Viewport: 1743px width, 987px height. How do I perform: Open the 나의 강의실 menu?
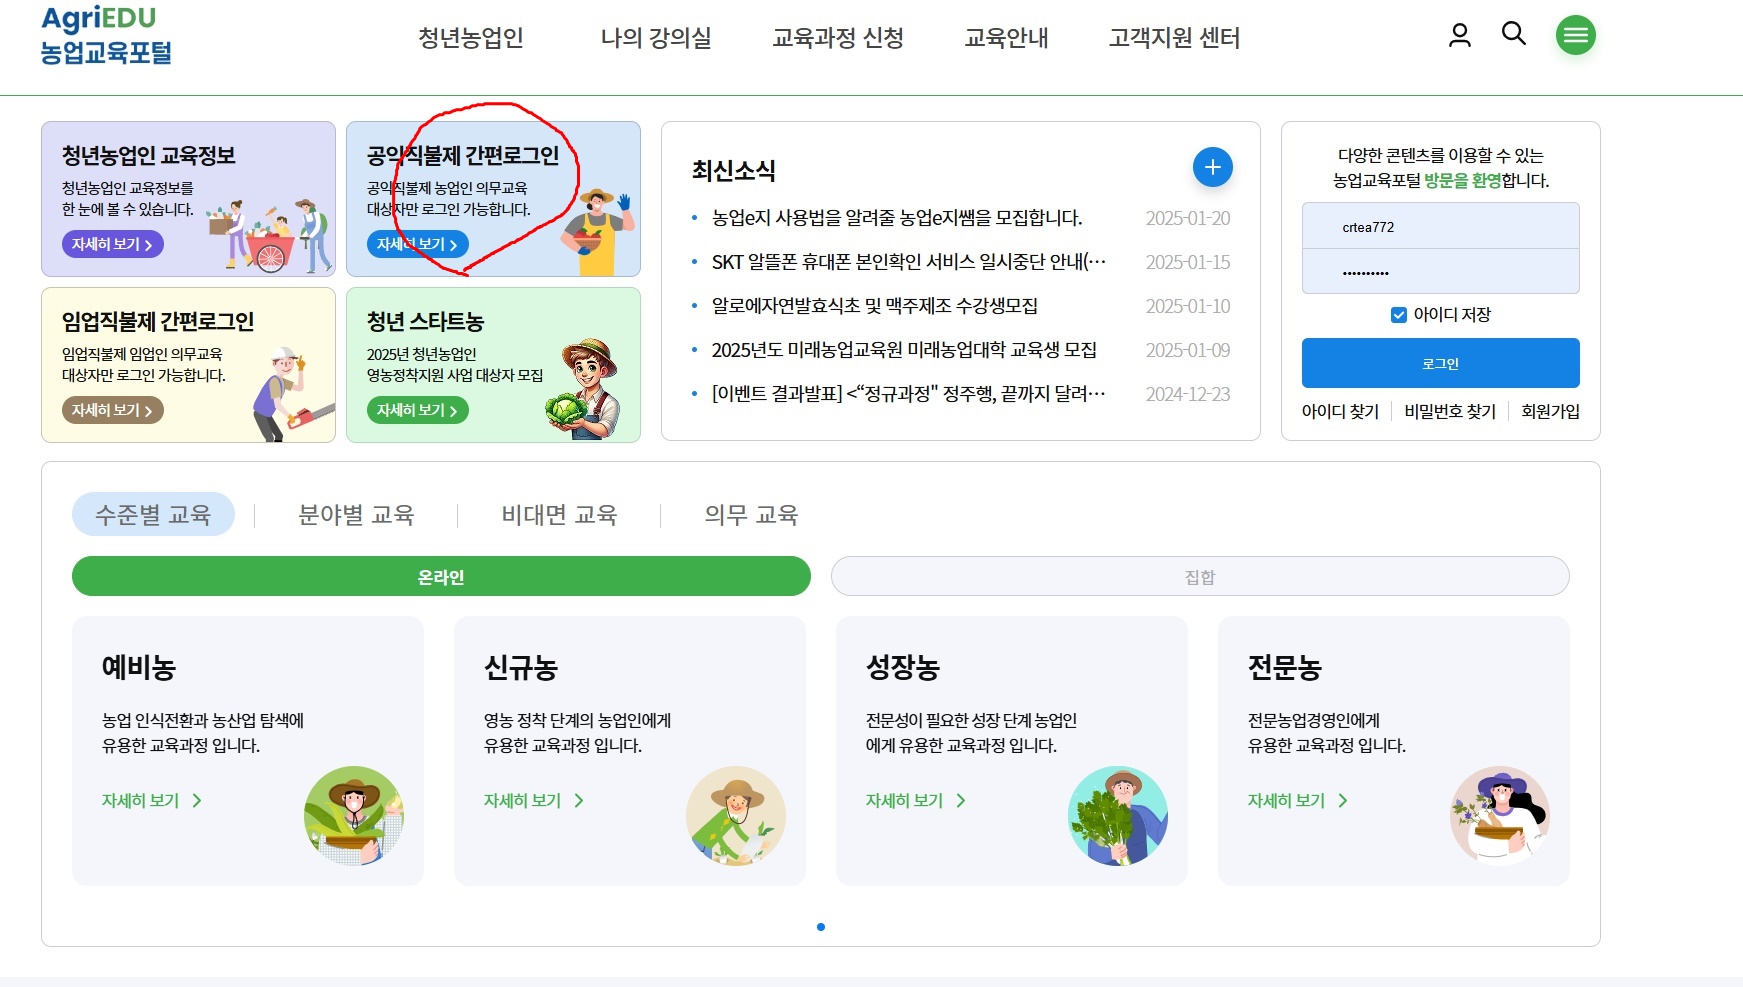pyautogui.click(x=657, y=38)
